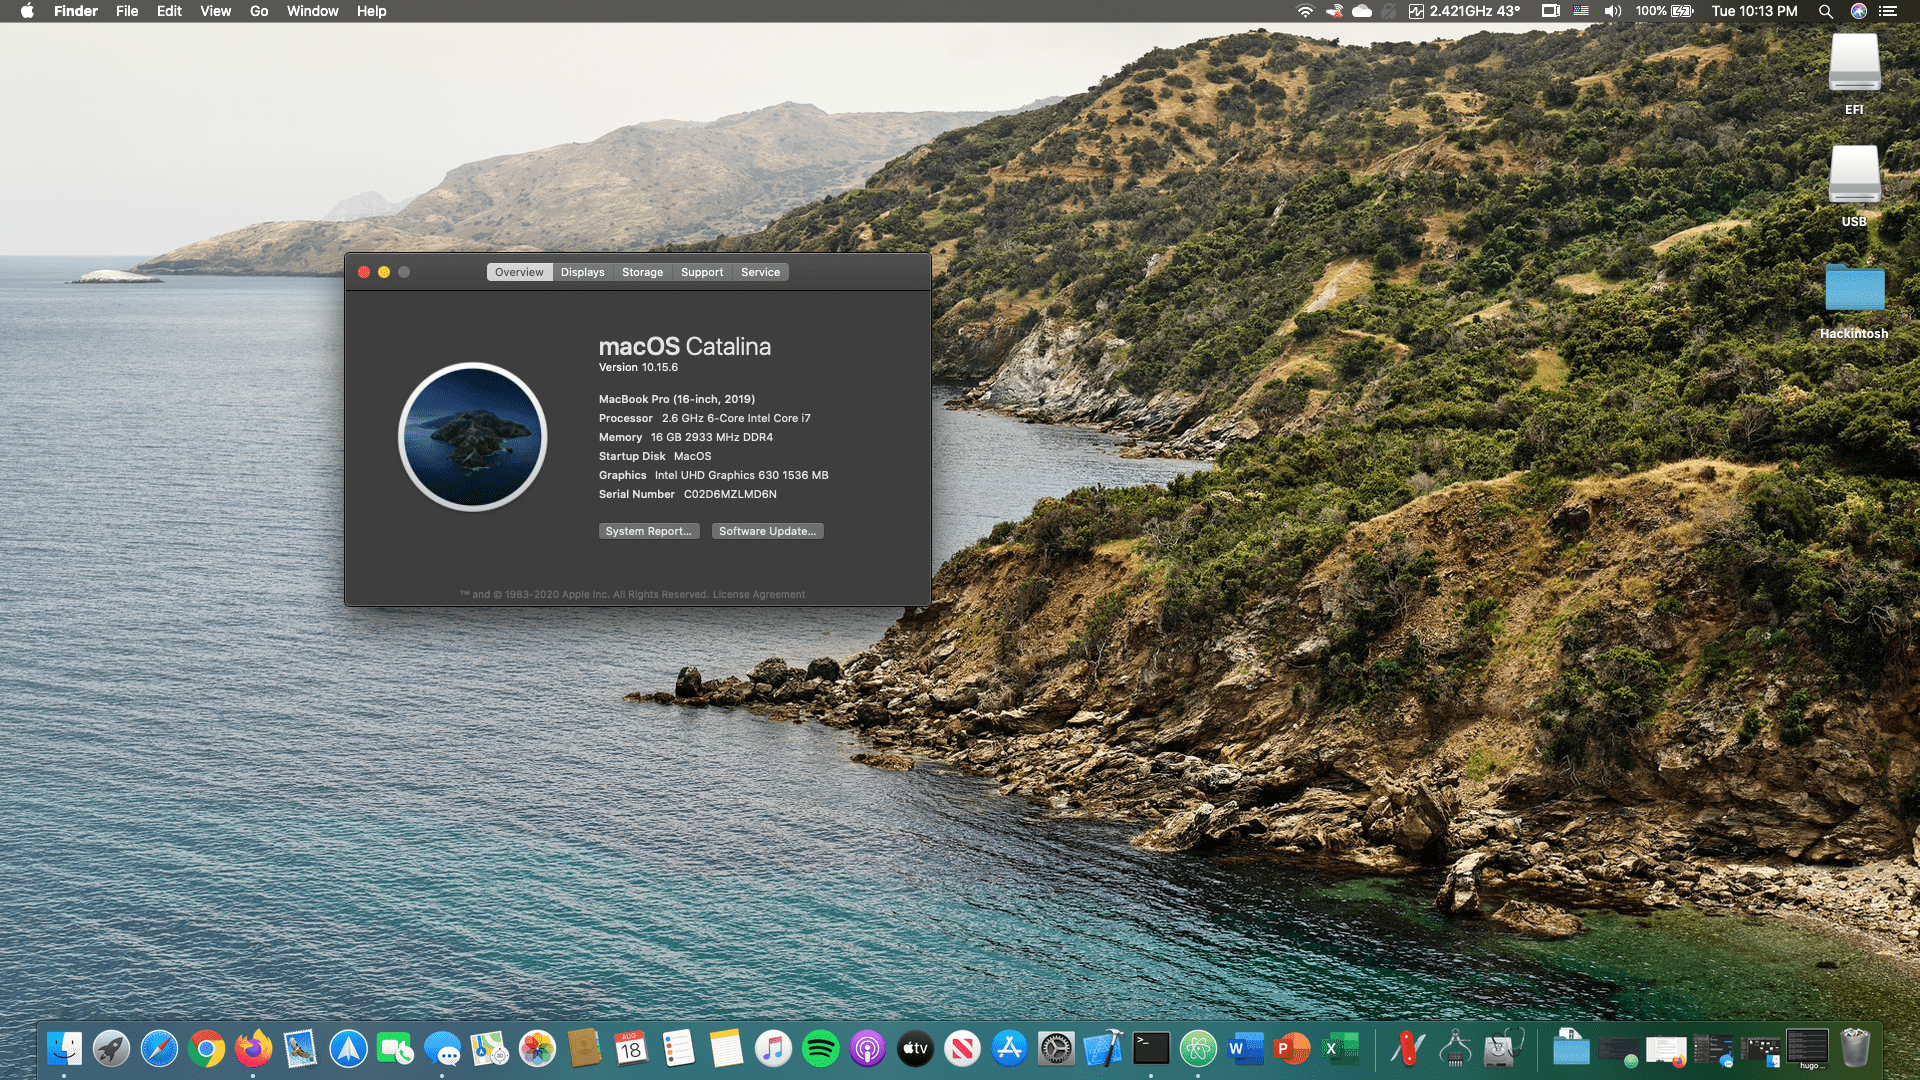The width and height of the screenshot is (1920, 1080).
Task: Expand the Displays tab in About This Mac
Action: point(582,272)
